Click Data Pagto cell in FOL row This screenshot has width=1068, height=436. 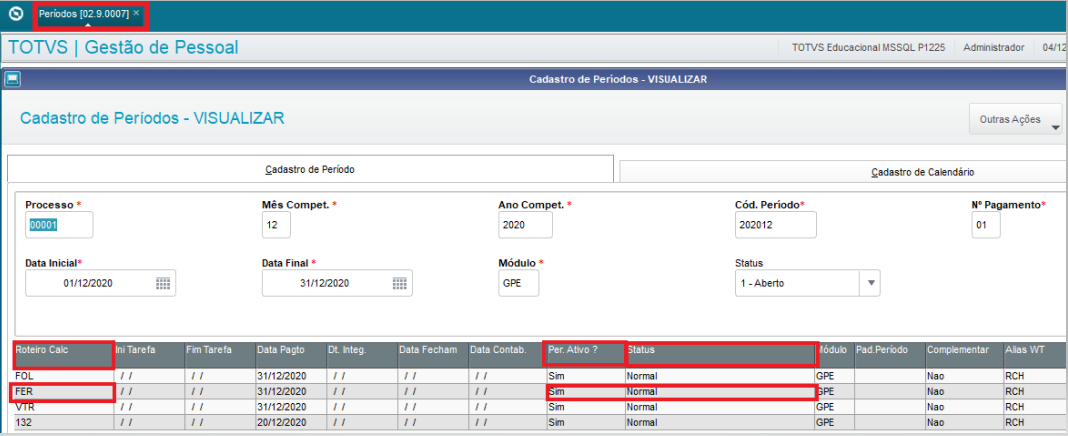coord(290,375)
